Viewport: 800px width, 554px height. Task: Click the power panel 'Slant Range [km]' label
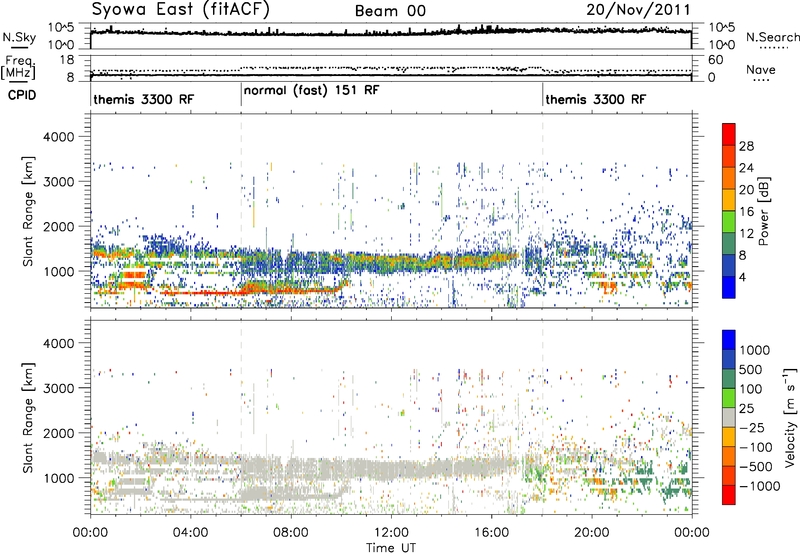click(x=28, y=211)
